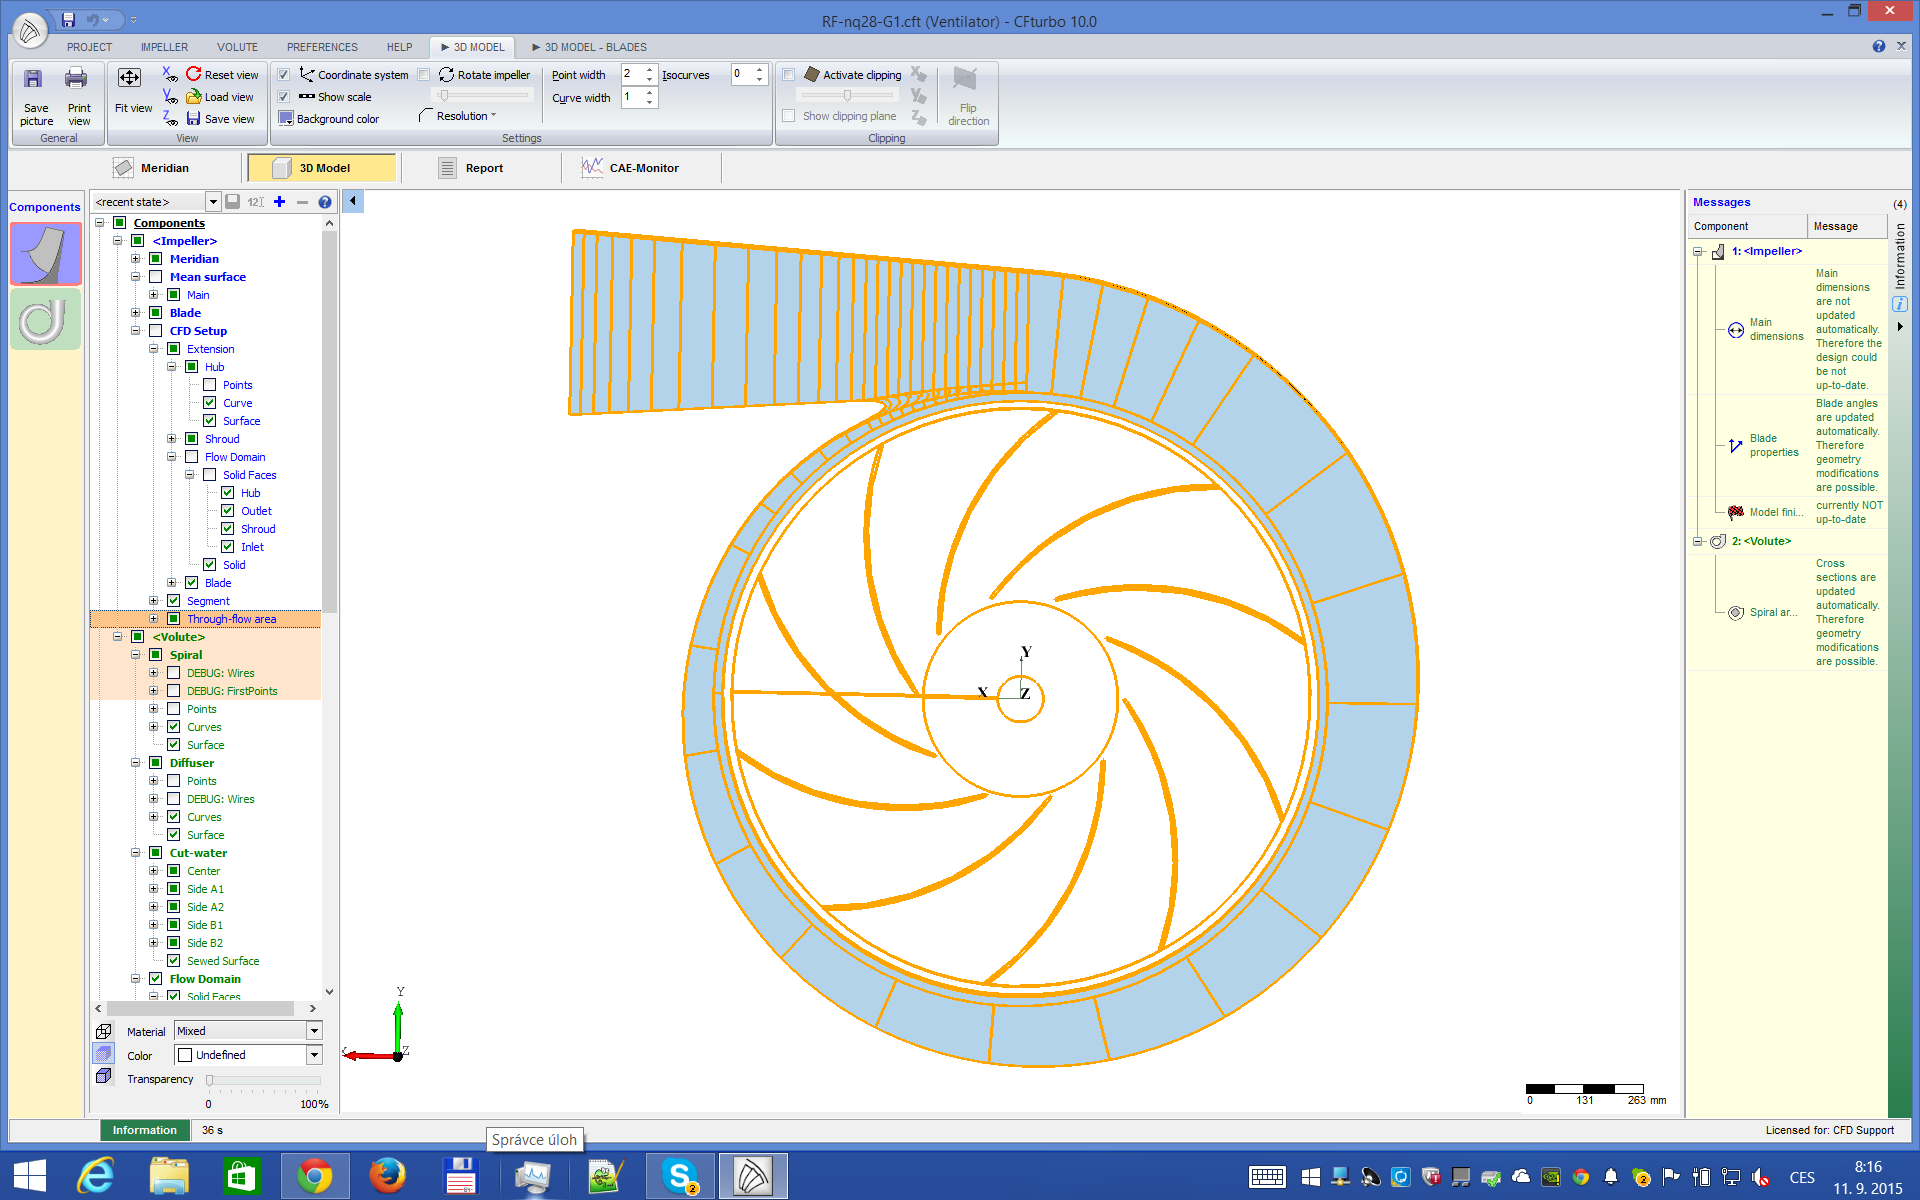Toggle the Coordinate system checkbox
This screenshot has width=1920, height=1200.
pyautogui.click(x=284, y=75)
